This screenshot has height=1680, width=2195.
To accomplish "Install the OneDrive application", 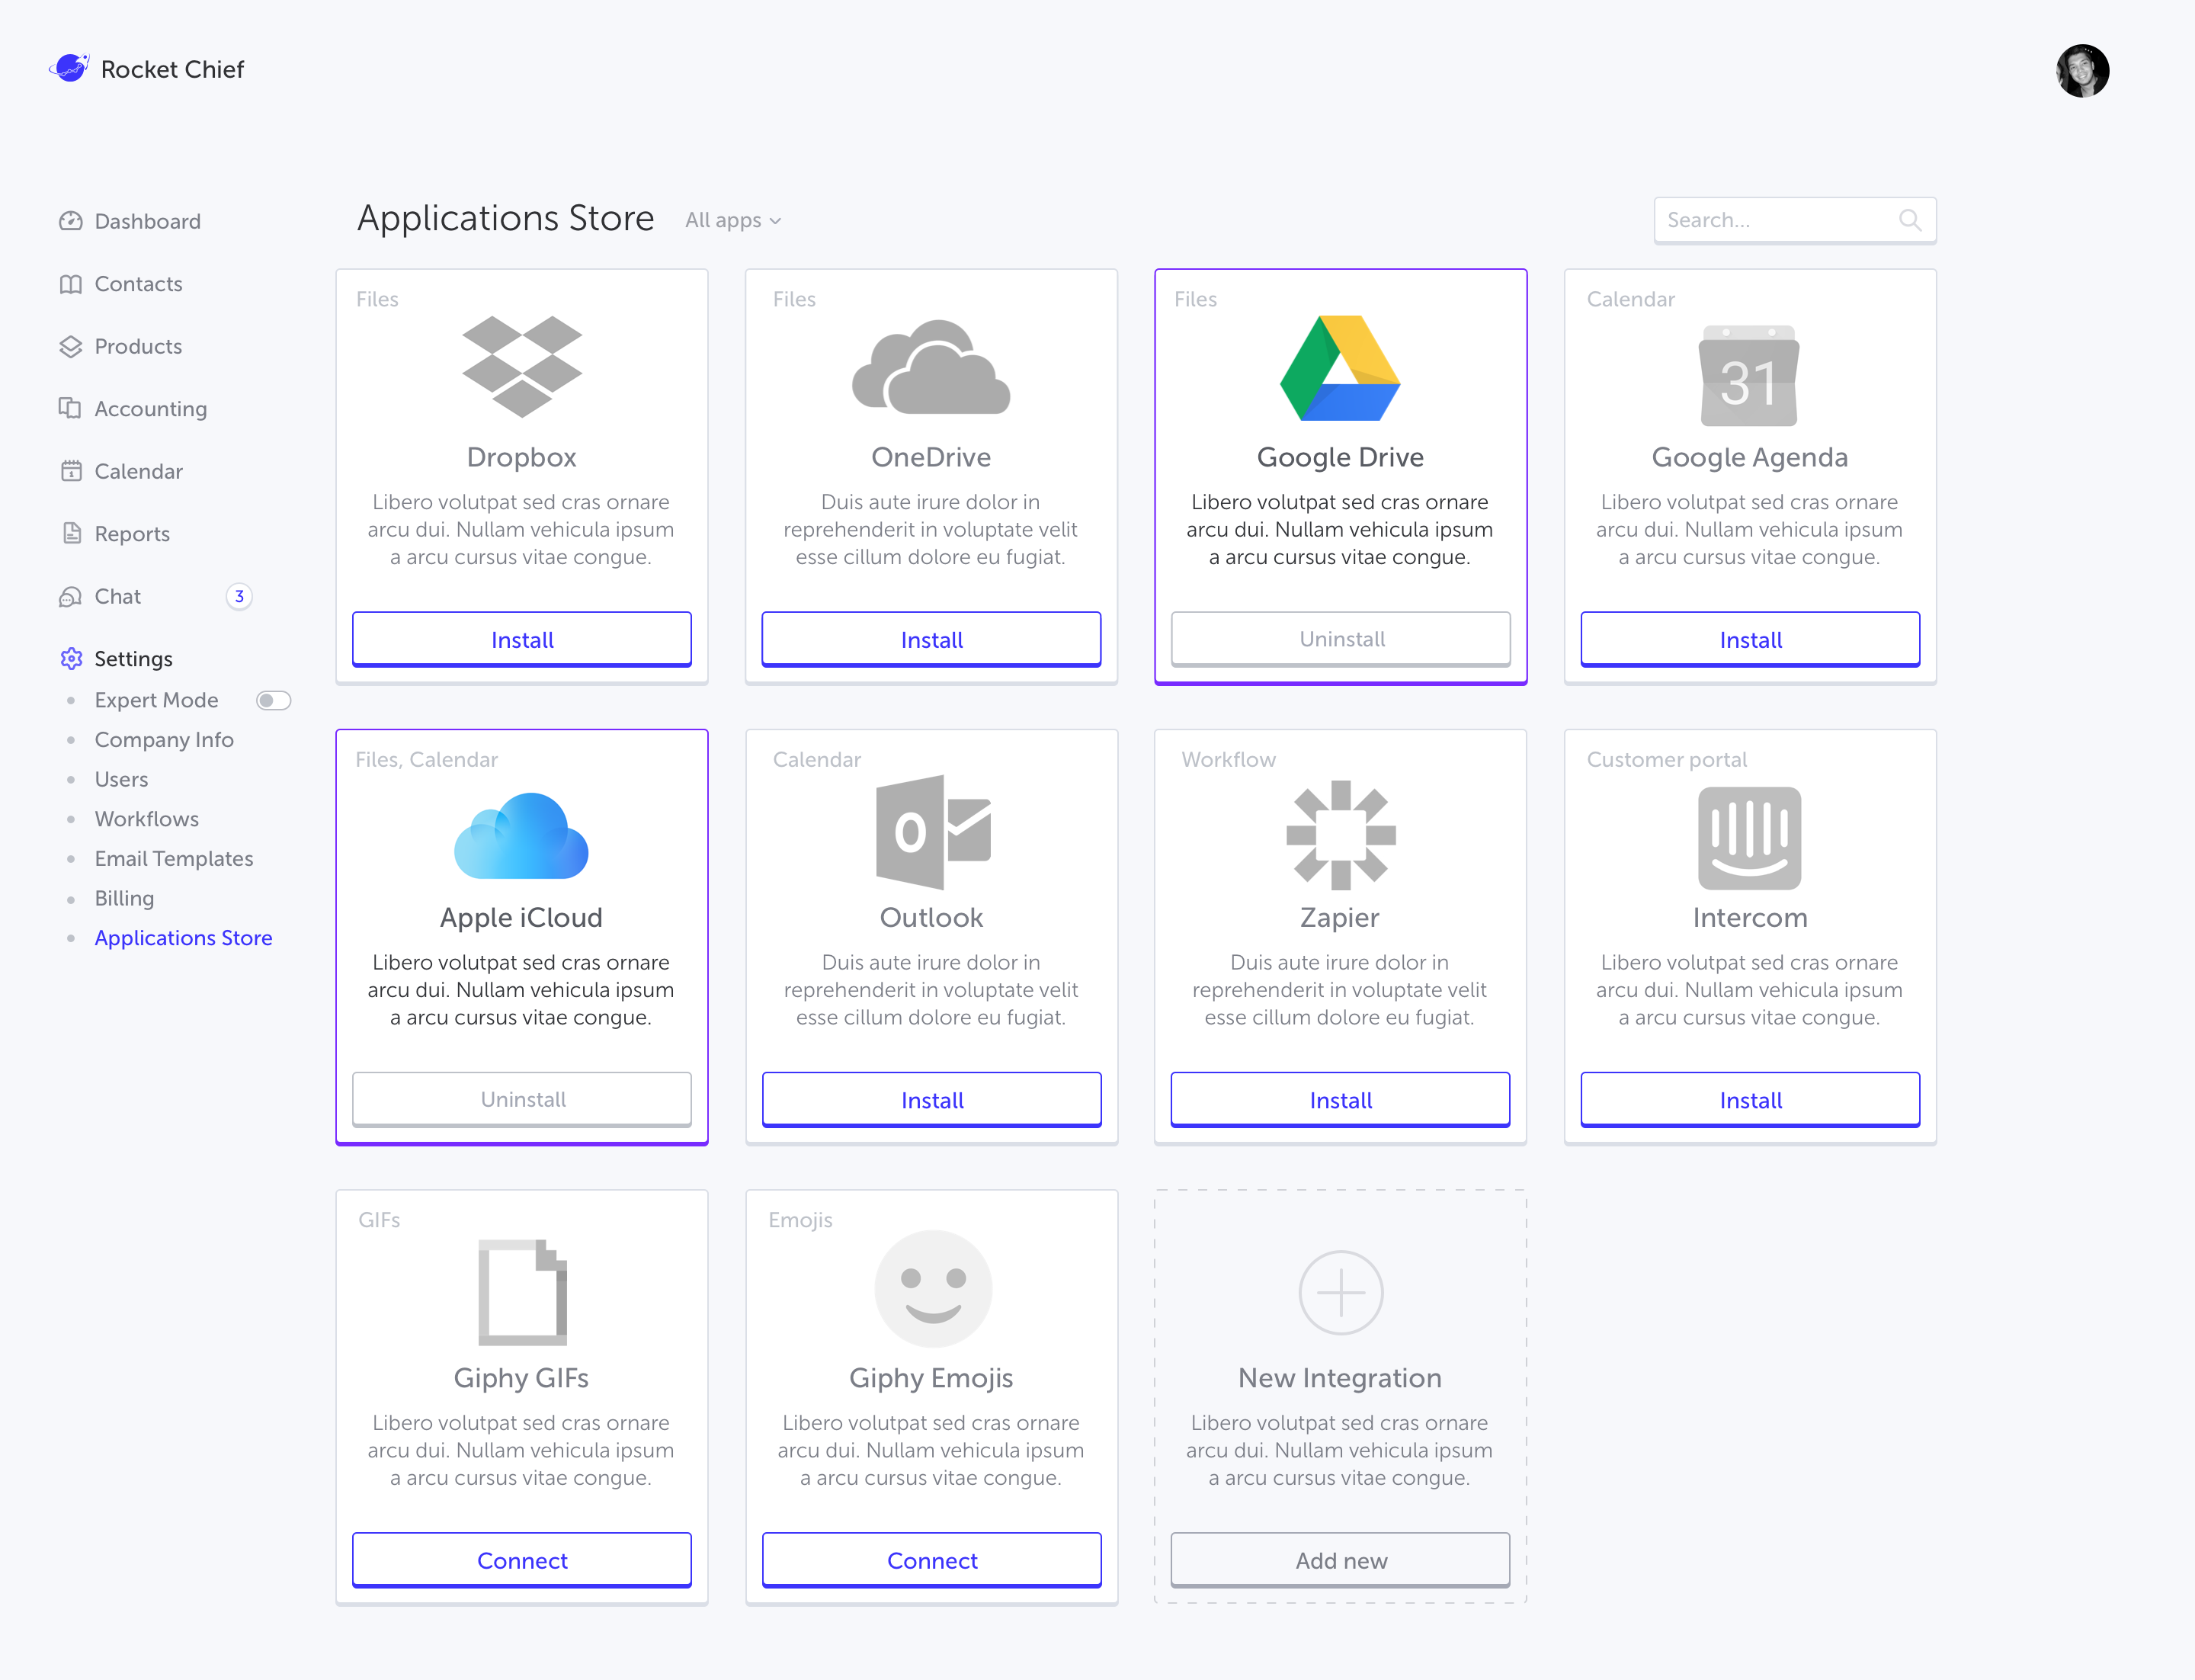I will tap(931, 639).
